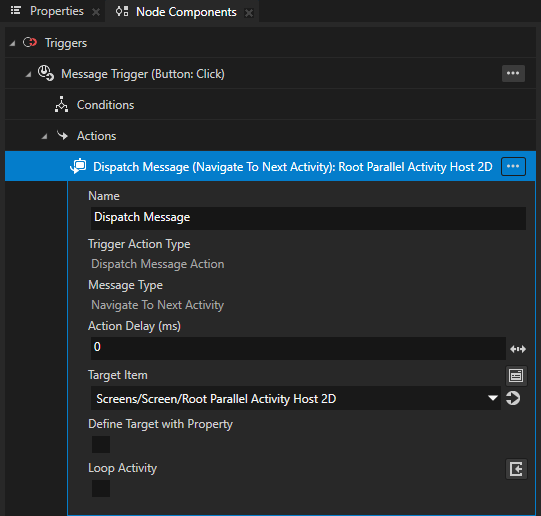This screenshot has height=516, width=541.
Task: Select the Triggers row label
Action: tap(66, 43)
